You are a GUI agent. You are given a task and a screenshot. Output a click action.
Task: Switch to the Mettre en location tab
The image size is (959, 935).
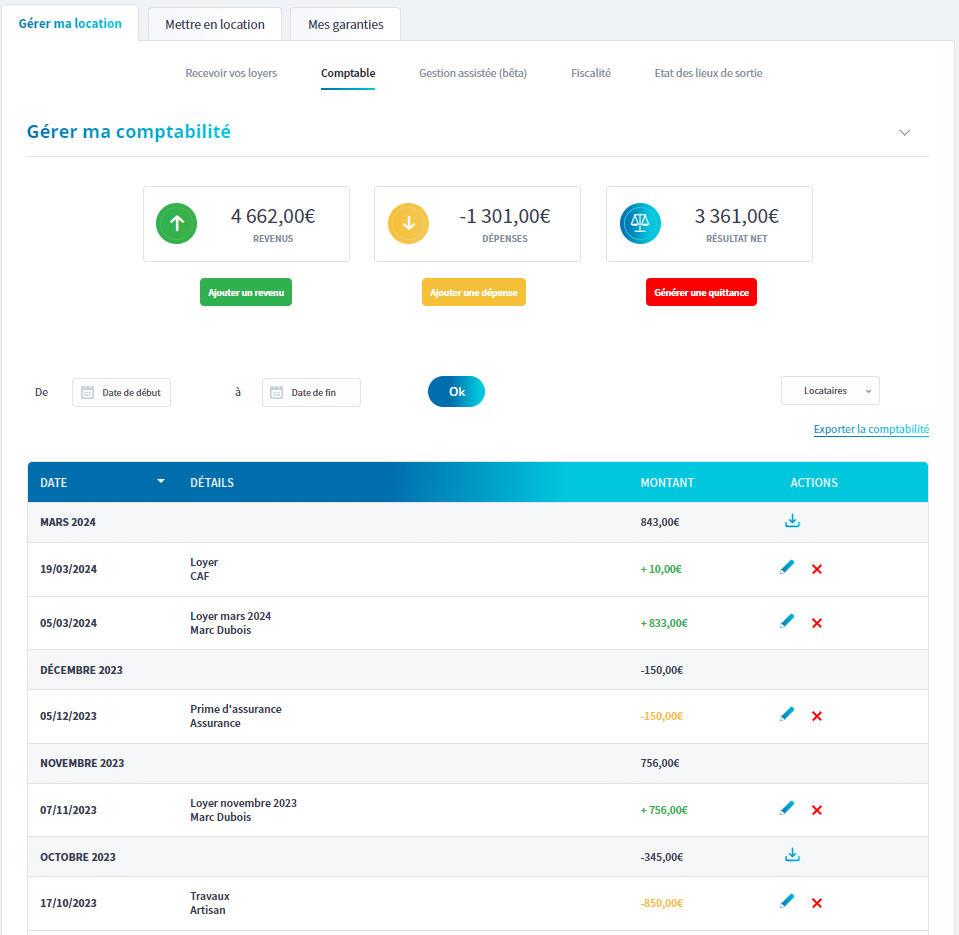[215, 25]
